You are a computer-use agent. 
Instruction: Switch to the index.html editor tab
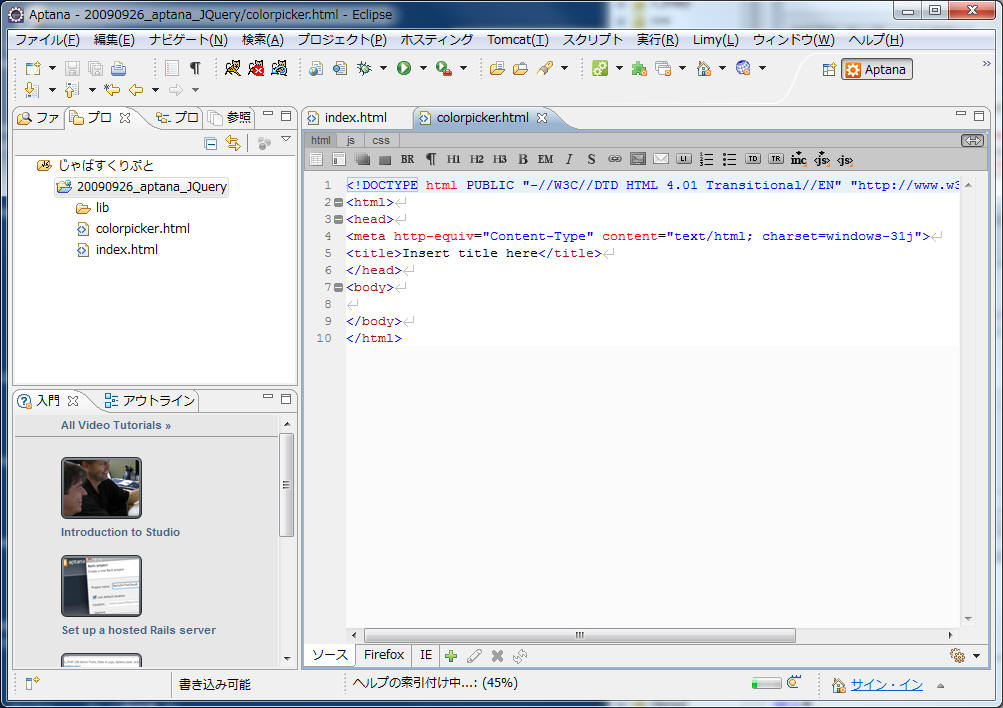point(355,118)
